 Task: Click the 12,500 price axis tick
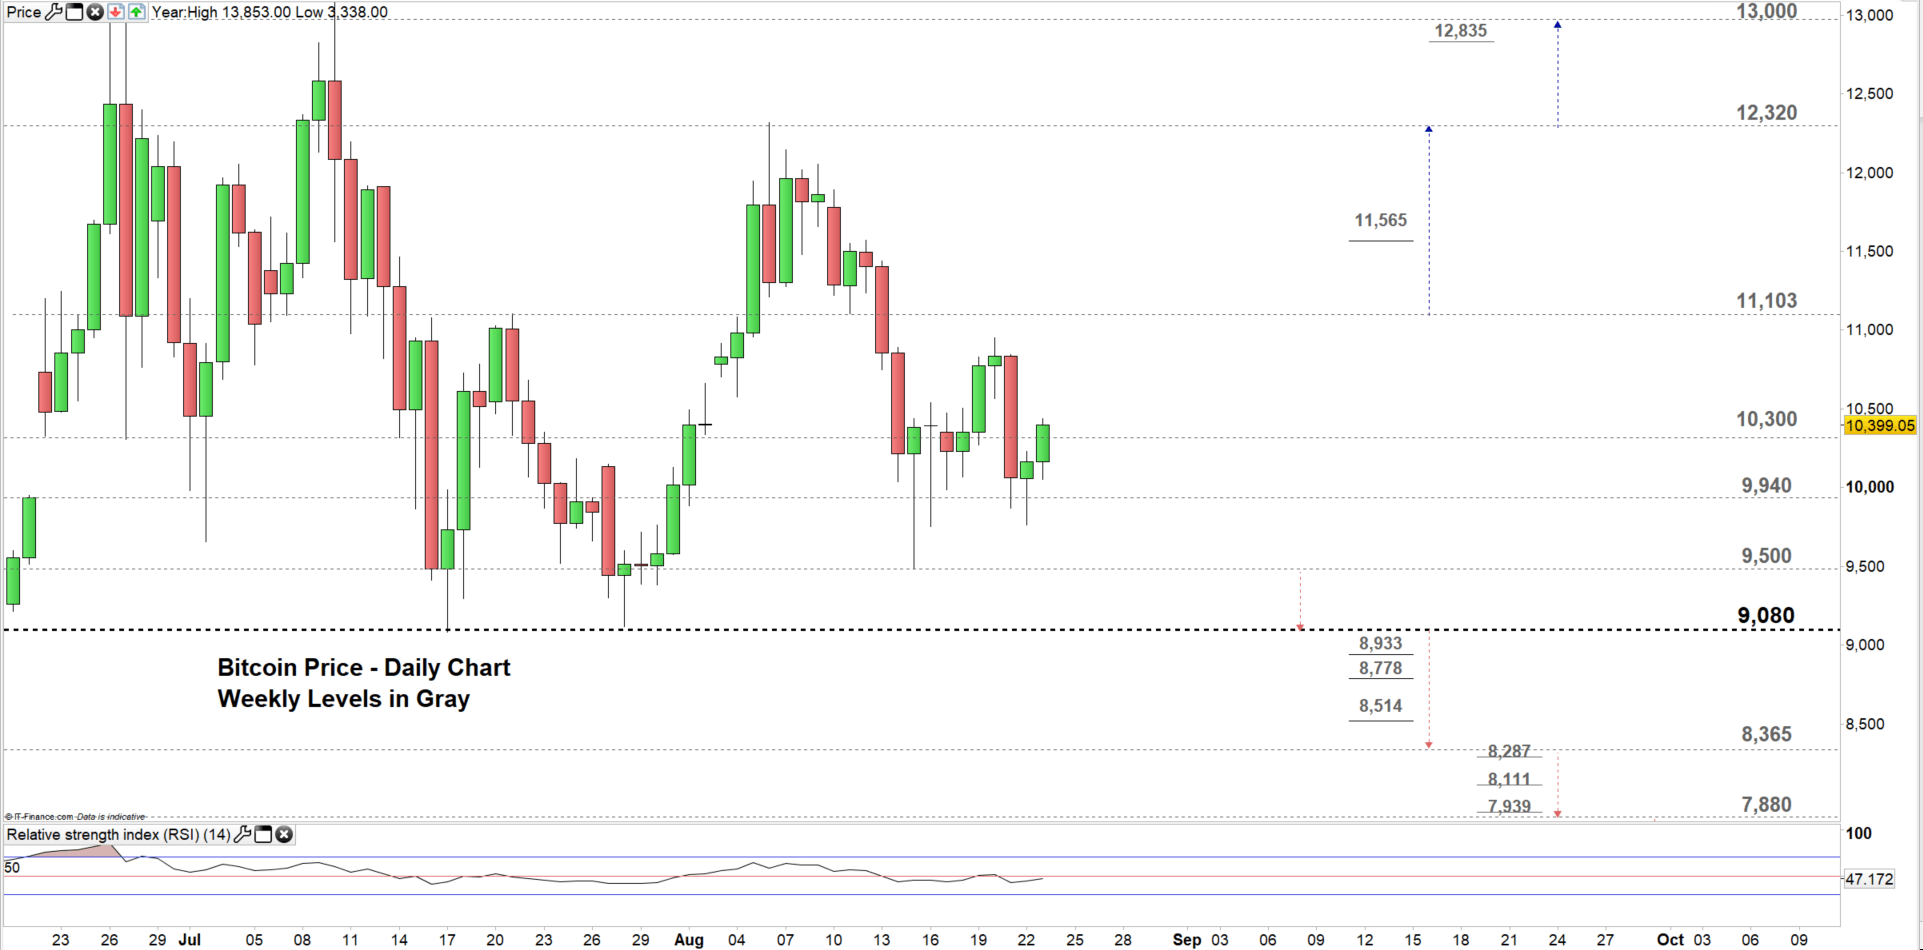tap(1869, 94)
